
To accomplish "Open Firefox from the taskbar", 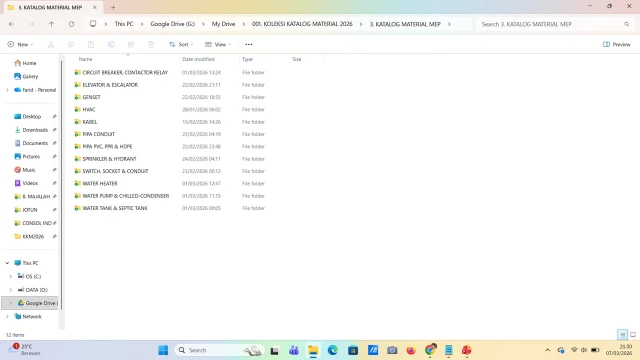I will 411,350.
